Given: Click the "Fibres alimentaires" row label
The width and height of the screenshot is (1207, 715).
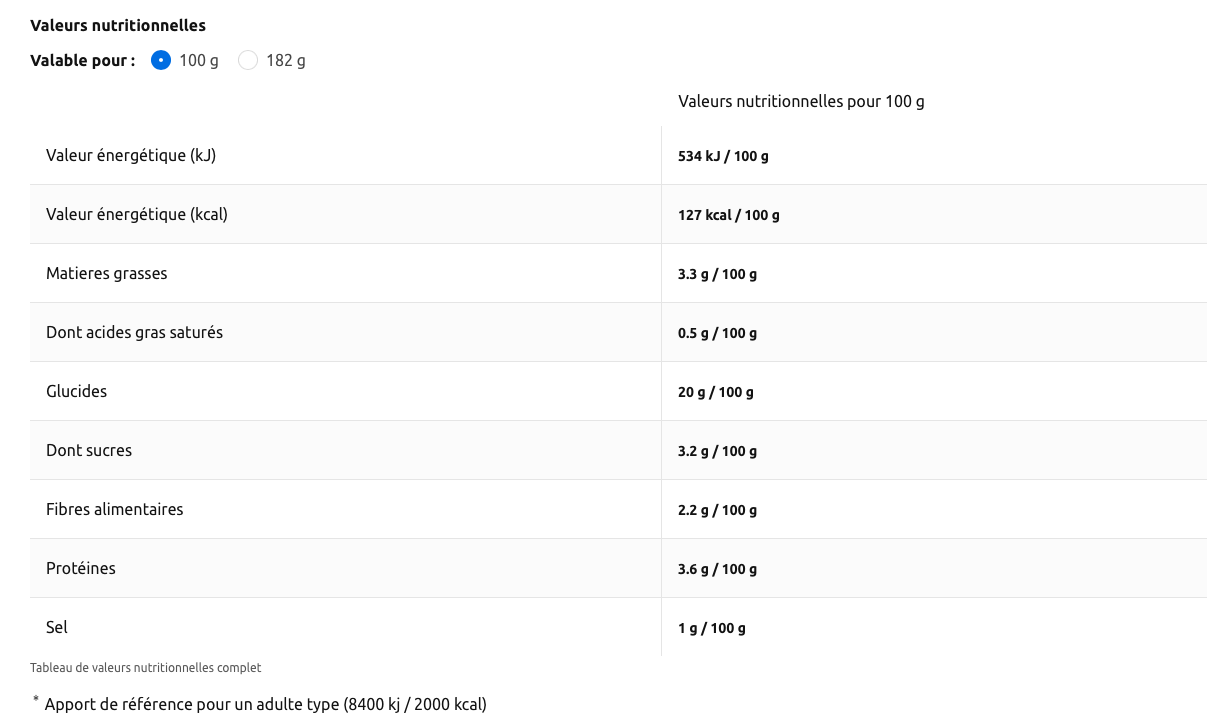Looking at the screenshot, I should coord(115,509).
